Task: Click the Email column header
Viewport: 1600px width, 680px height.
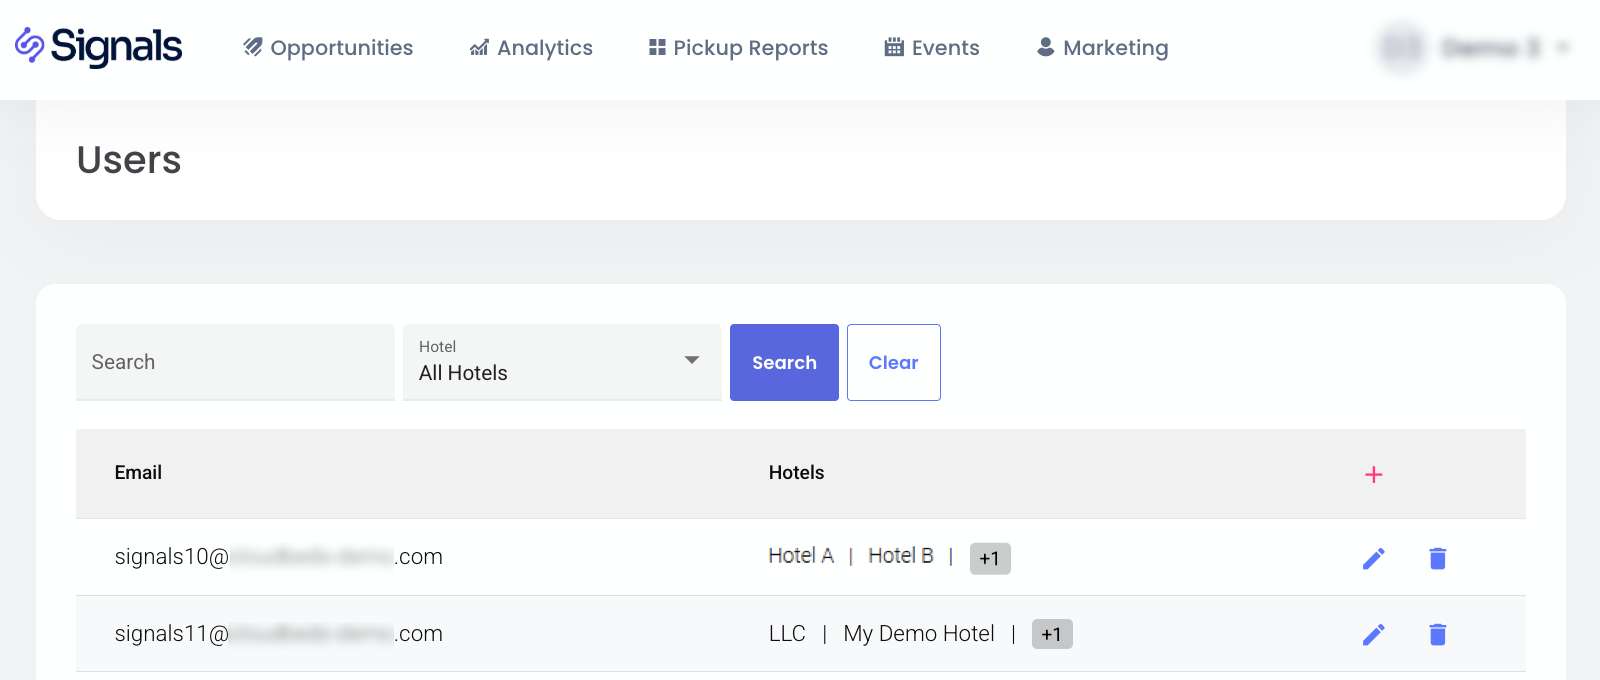Action: pos(138,473)
